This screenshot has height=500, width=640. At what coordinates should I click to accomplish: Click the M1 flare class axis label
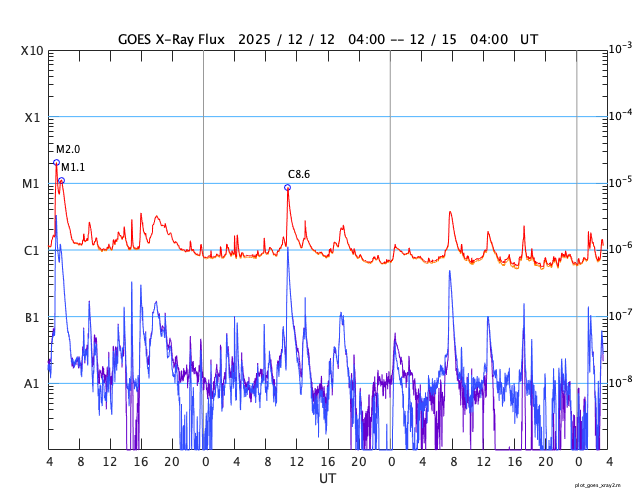click(x=32, y=184)
